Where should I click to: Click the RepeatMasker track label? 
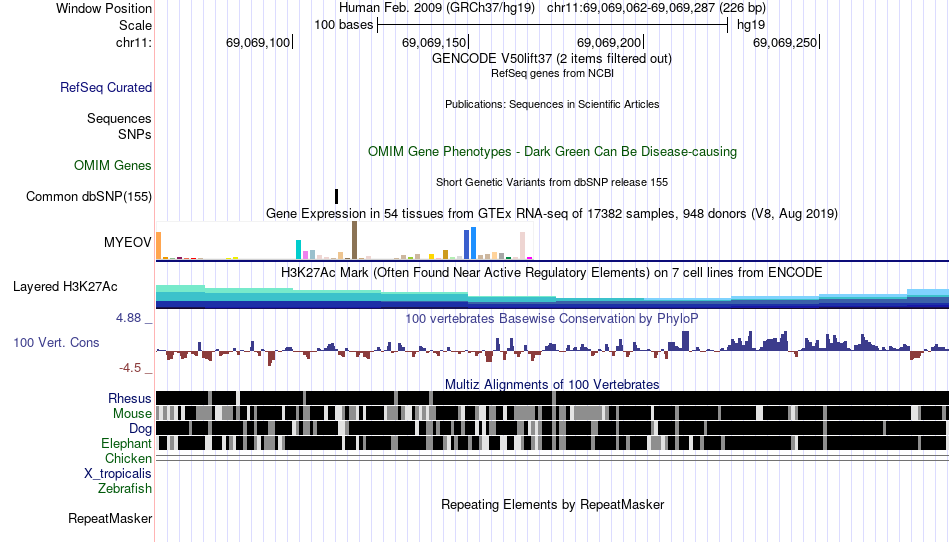(x=110, y=518)
